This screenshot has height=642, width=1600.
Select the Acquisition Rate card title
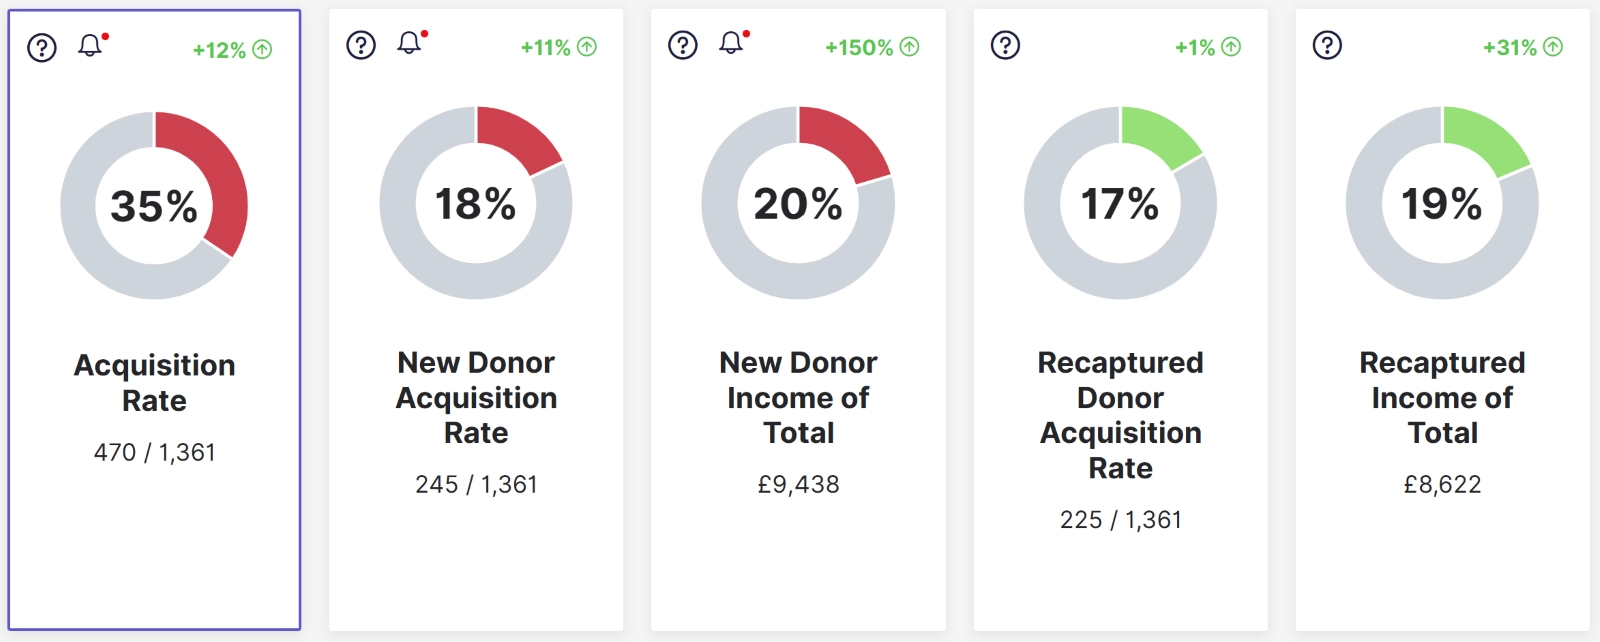pos(155,382)
